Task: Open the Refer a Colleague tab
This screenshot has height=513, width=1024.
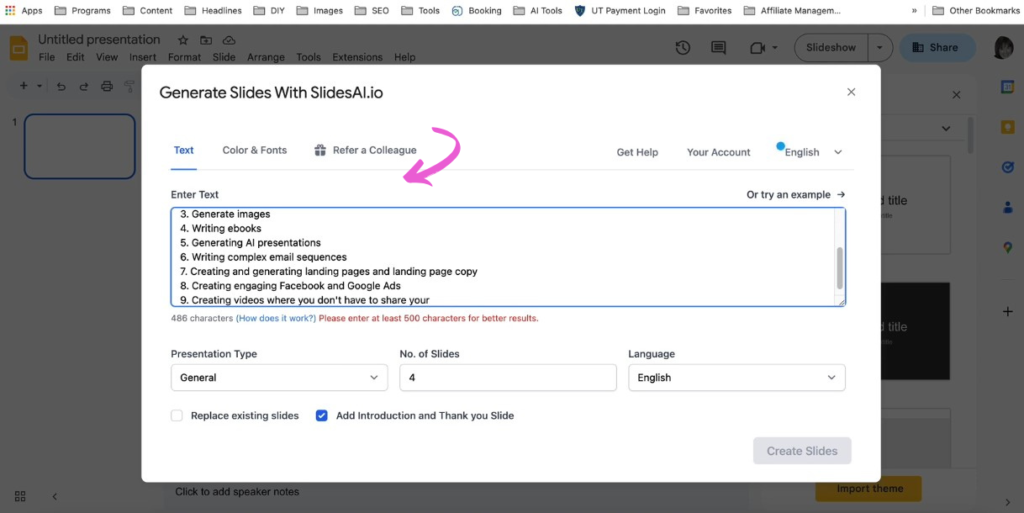Action: 365,150
